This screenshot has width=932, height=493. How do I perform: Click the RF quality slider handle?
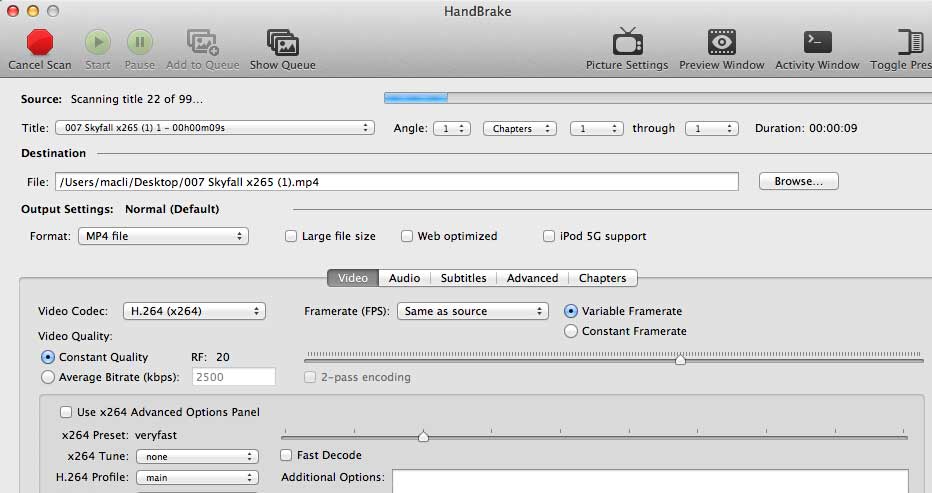tap(681, 359)
